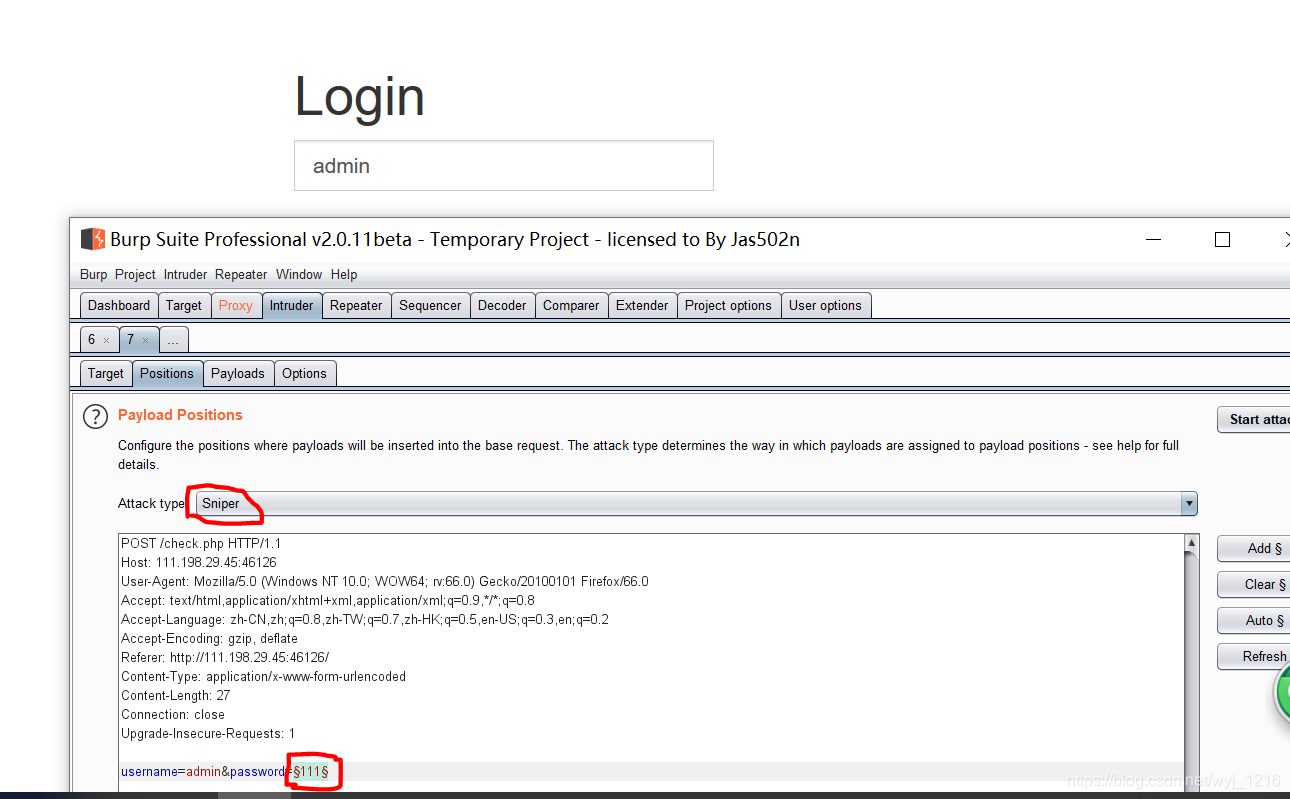This screenshot has width=1290, height=799.
Task: Select the Intruder tab
Action: point(292,305)
